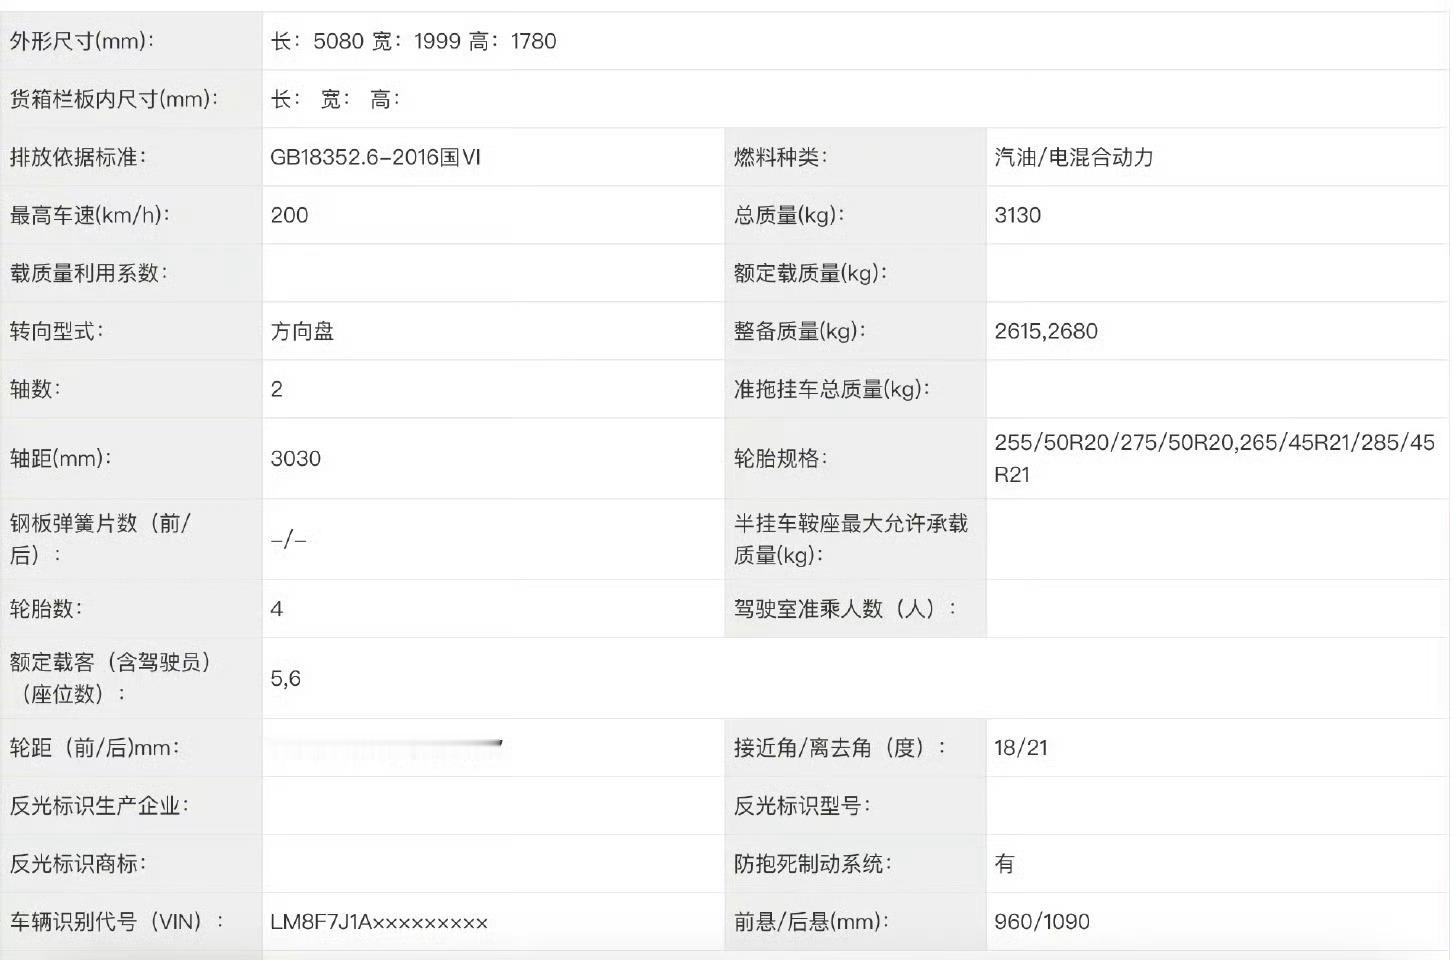Screen dimensions: 1453x960
Task: Select the 轮胎数 label
Action: click(x=46, y=609)
